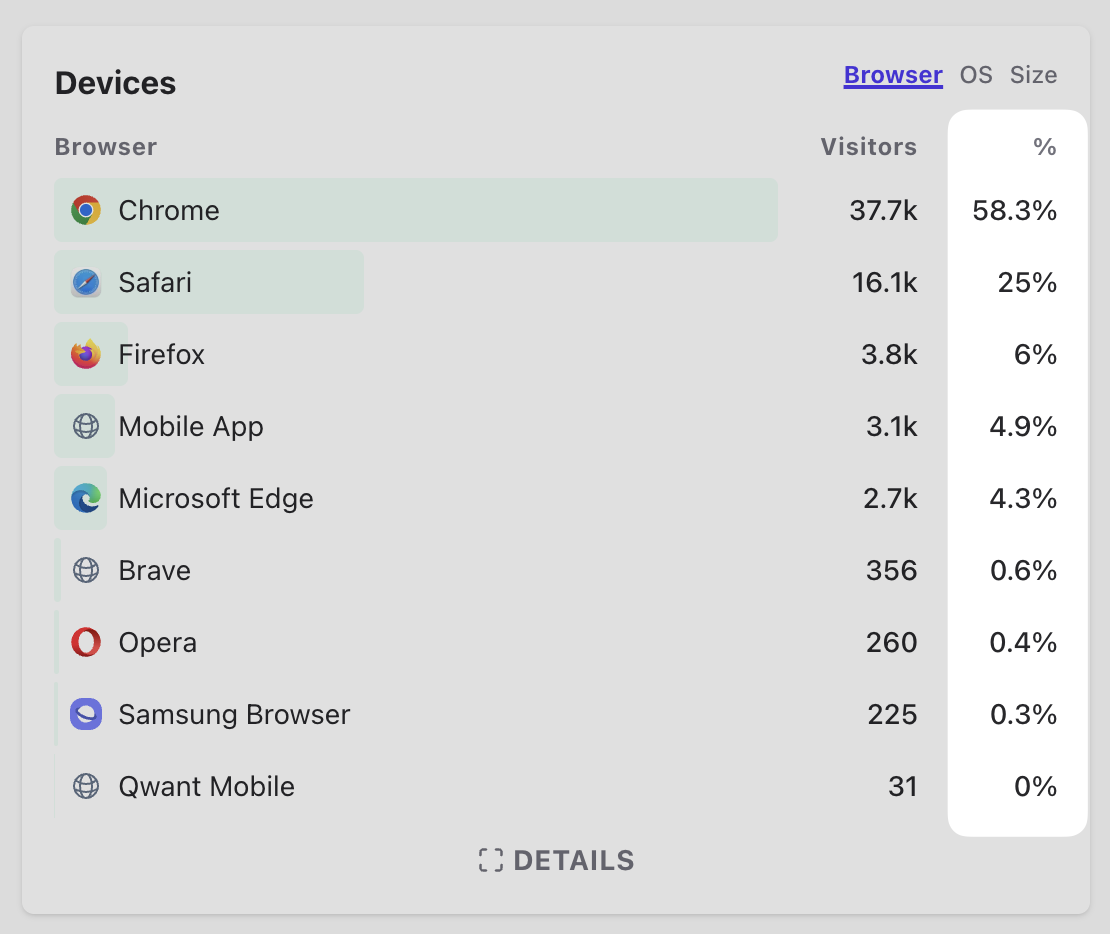Click the Samsung Browser icon
Image resolution: width=1110 pixels, height=934 pixels.
[86, 714]
